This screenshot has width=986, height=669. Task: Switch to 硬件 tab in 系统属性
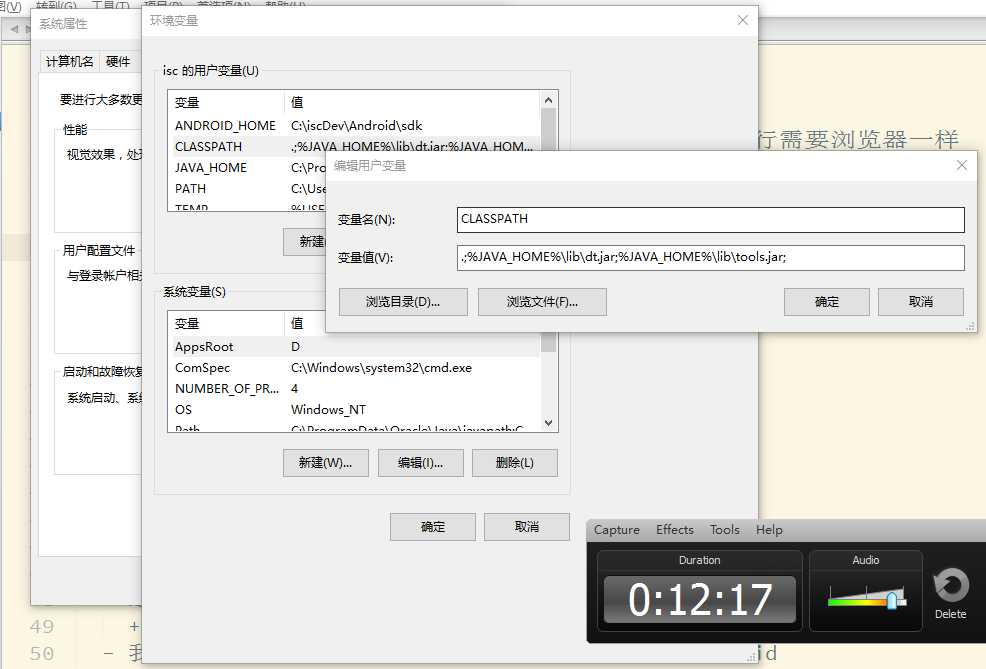click(x=118, y=62)
